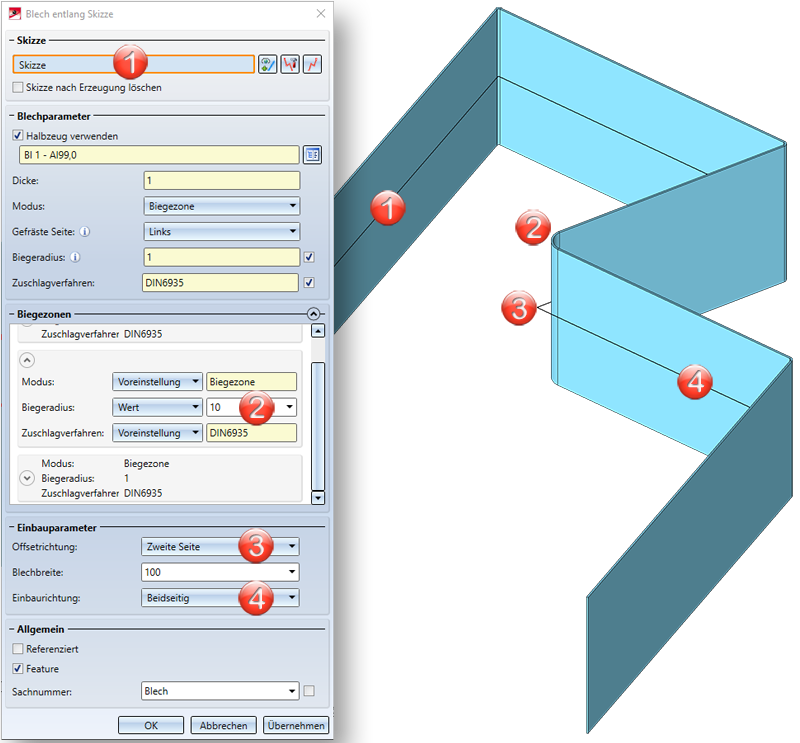Click the info icon next to Biegeradius

75,257
